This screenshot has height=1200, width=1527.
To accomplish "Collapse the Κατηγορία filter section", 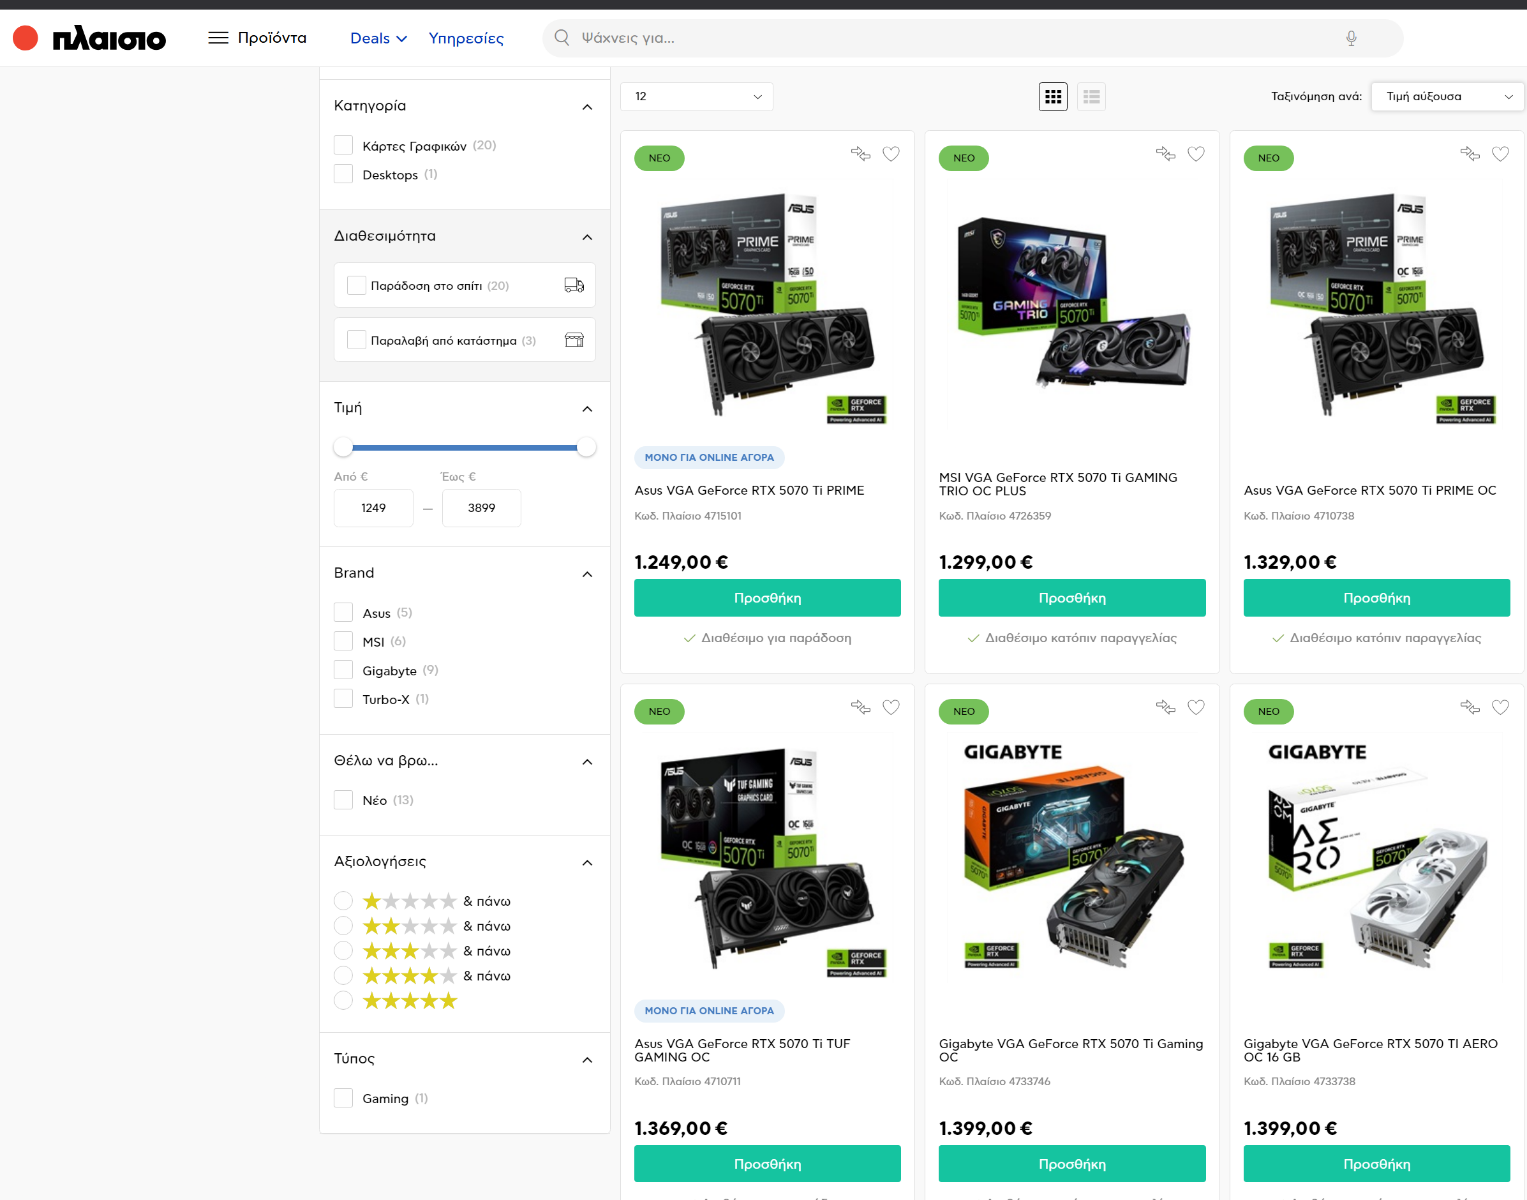I will [587, 107].
